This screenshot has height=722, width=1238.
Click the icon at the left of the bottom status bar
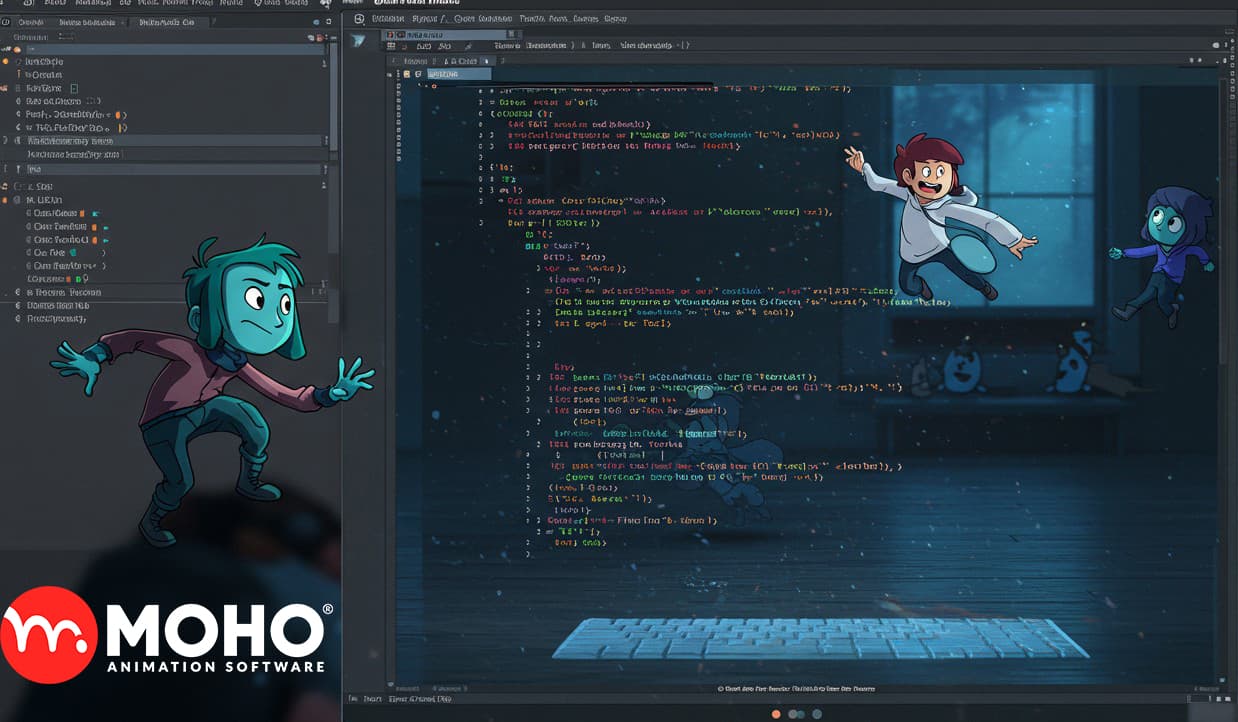[351, 700]
